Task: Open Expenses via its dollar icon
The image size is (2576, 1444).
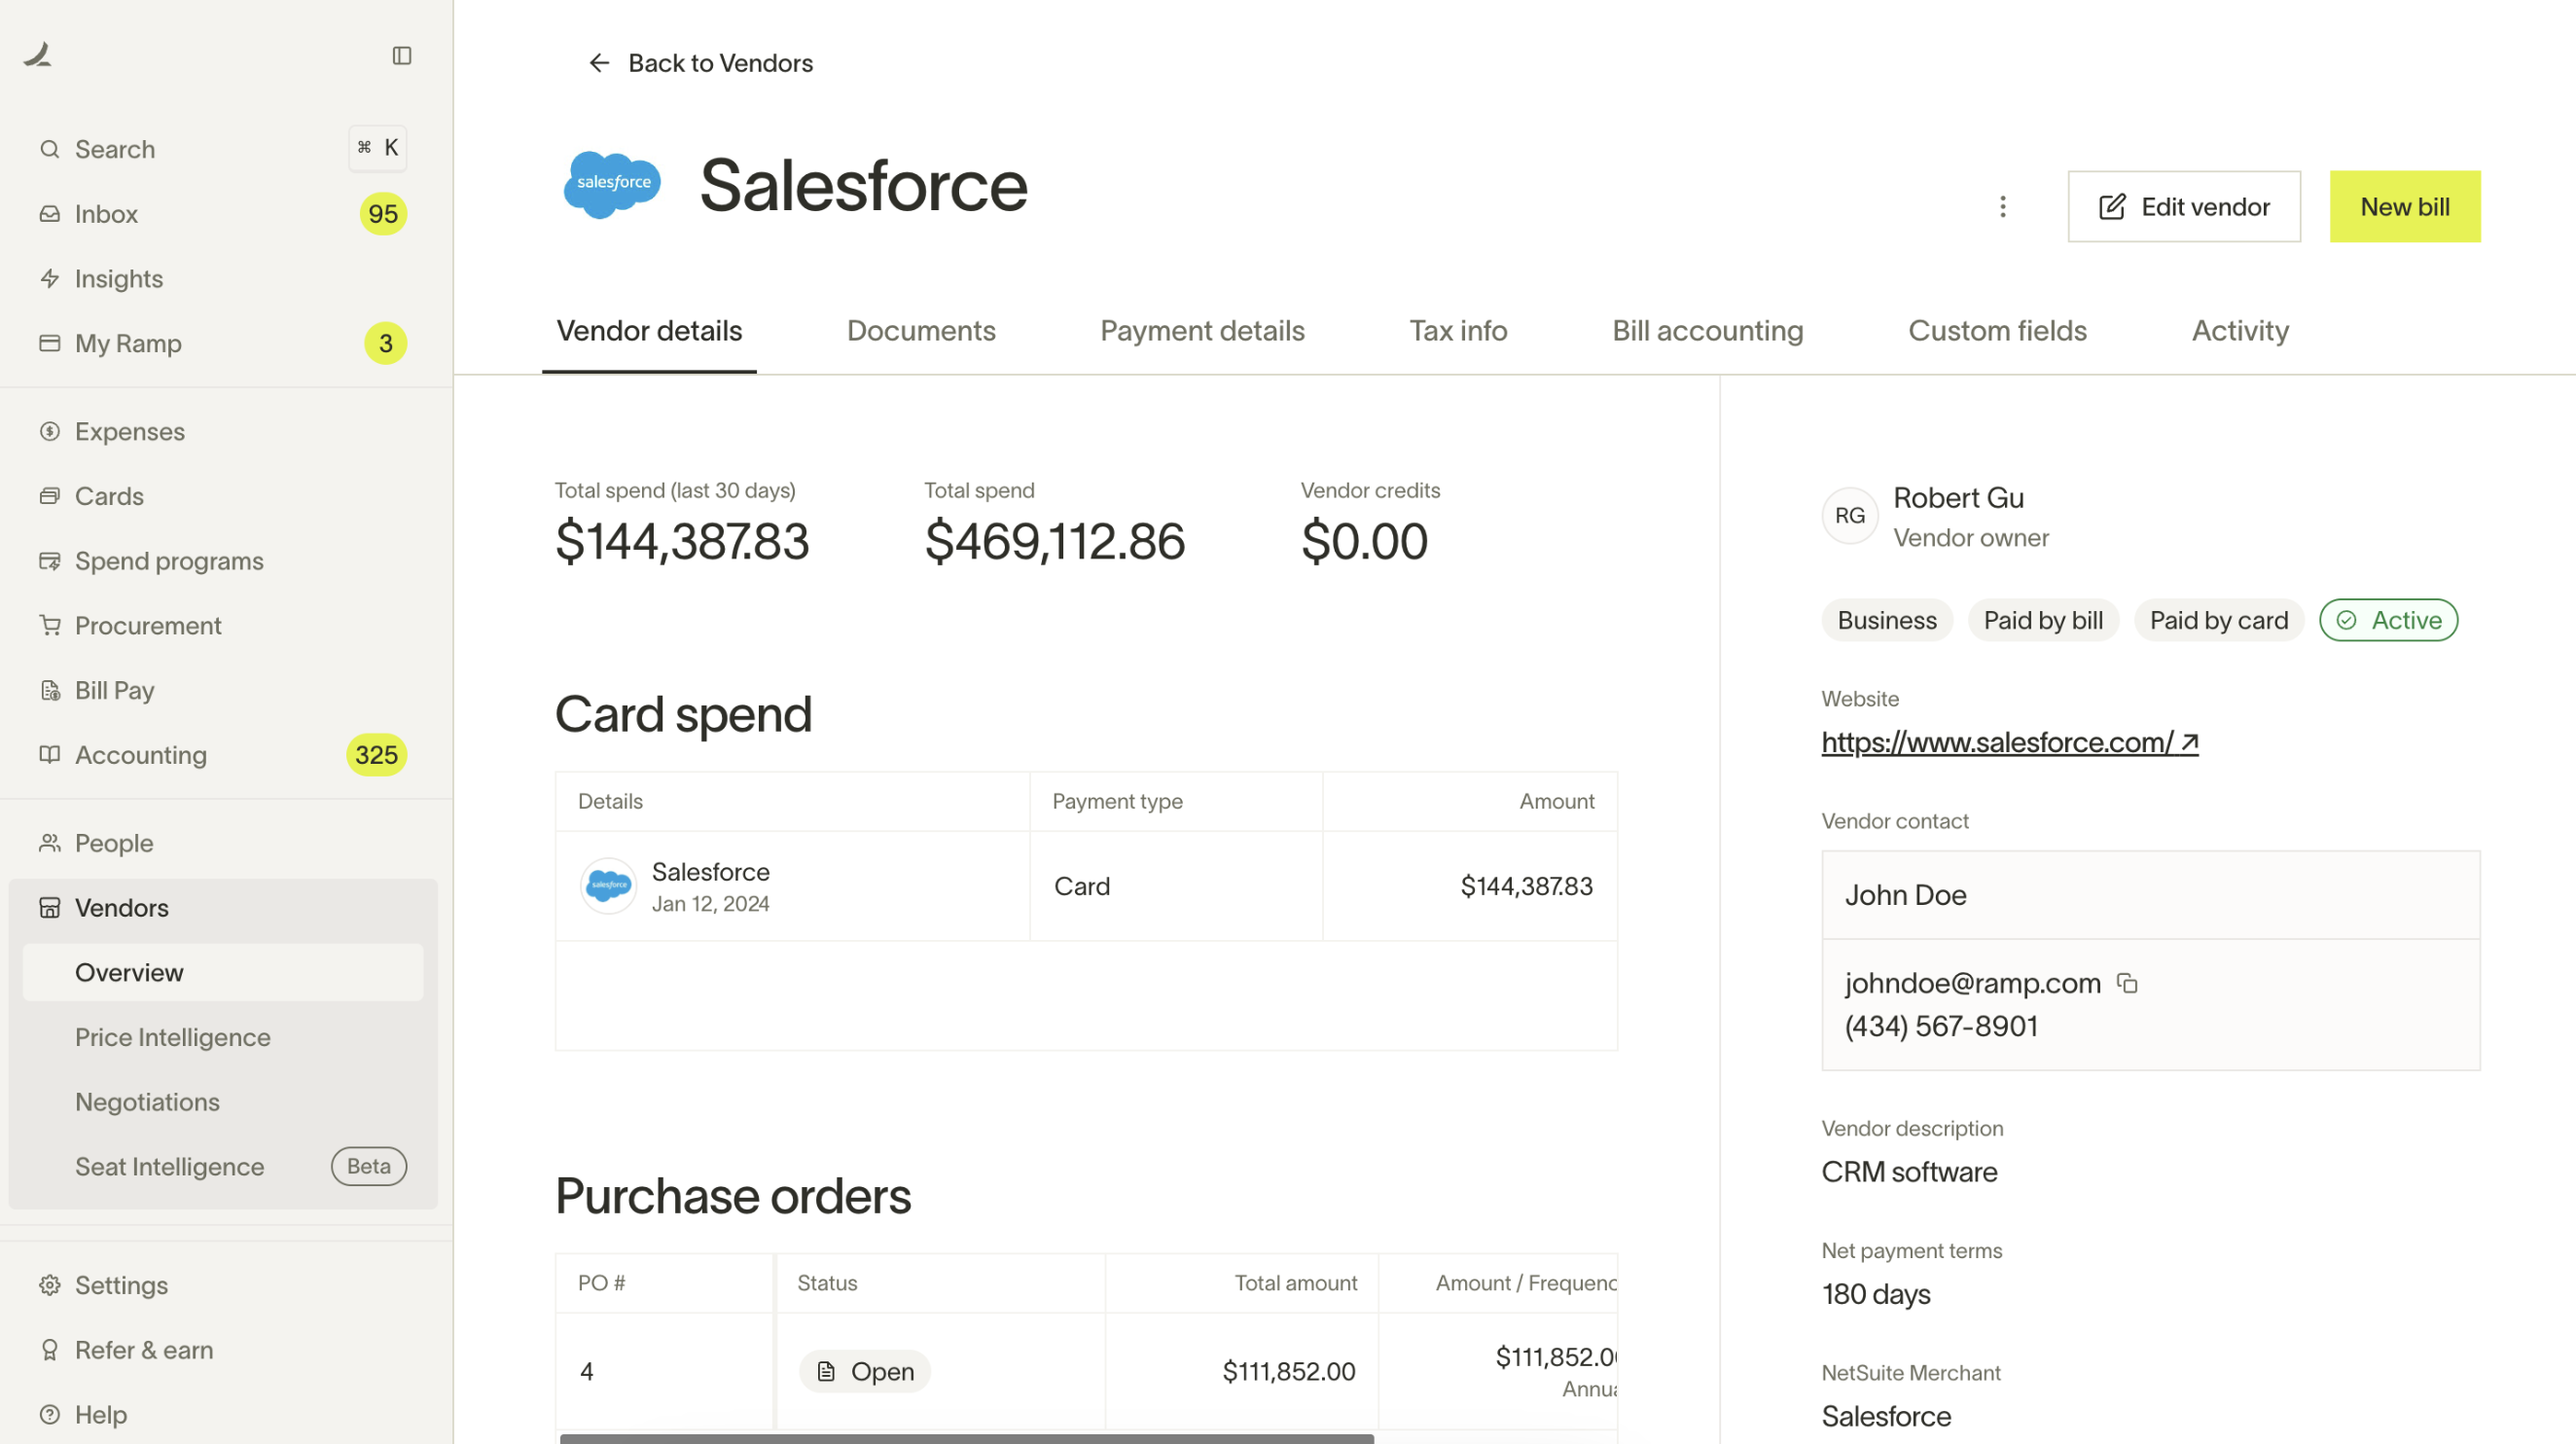Action: click(x=50, y=431)
